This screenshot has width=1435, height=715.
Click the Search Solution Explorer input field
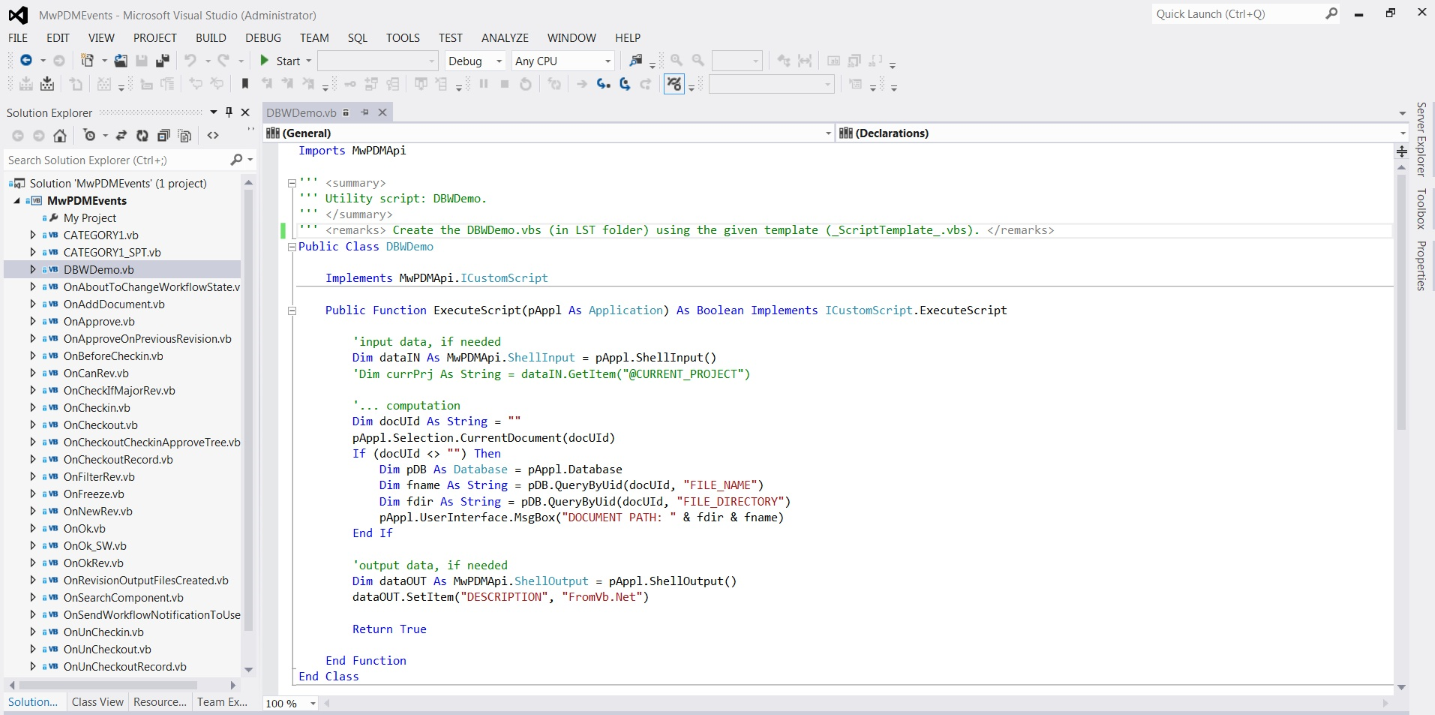116,160
